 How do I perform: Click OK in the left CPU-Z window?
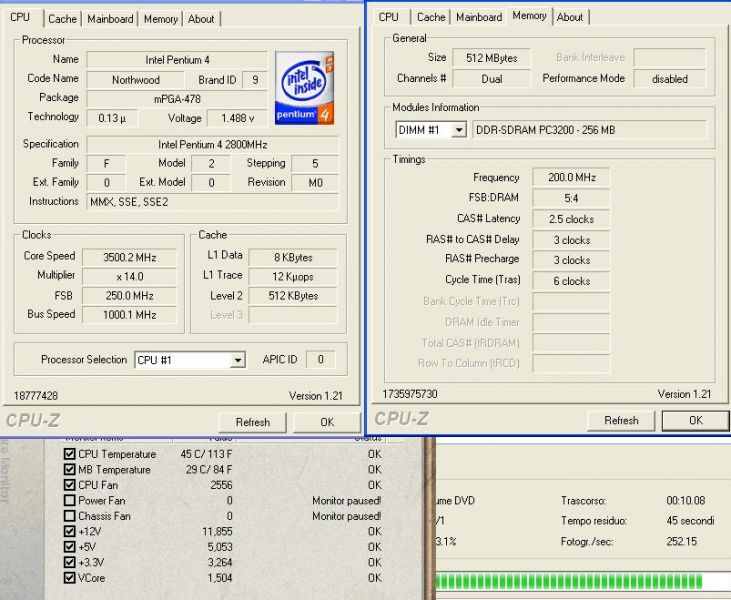coord(327,422)
